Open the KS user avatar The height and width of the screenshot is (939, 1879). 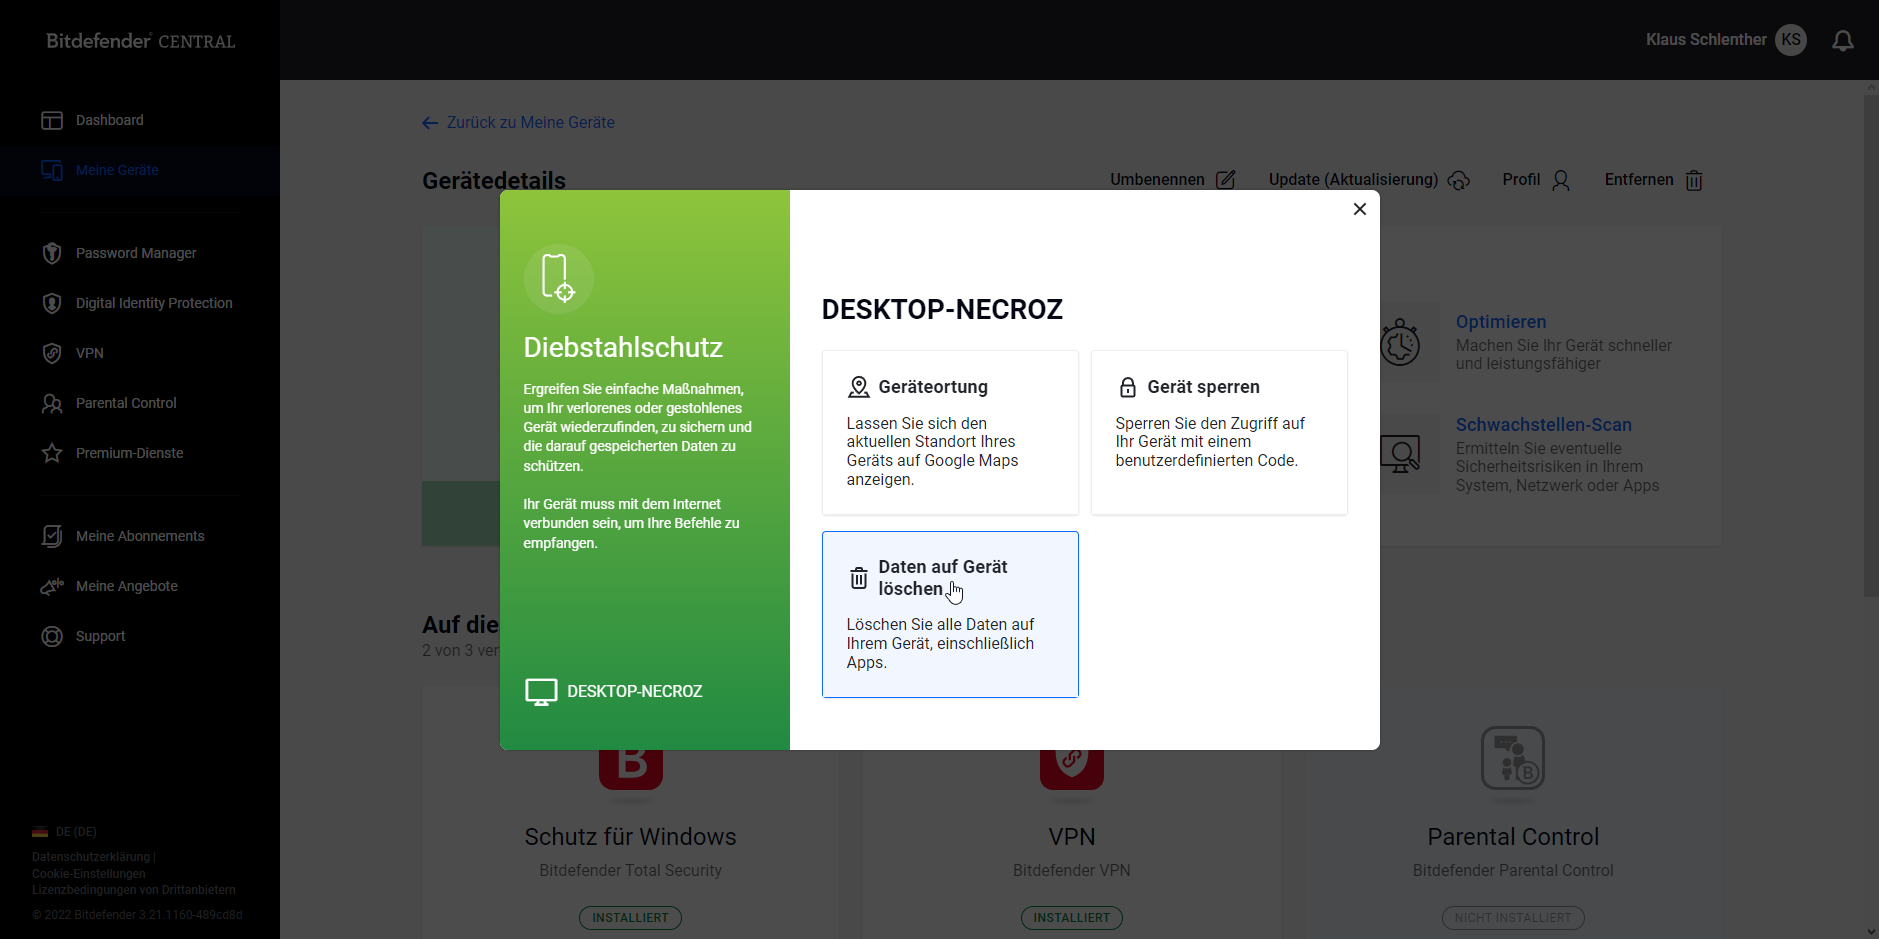[1790, 40]
